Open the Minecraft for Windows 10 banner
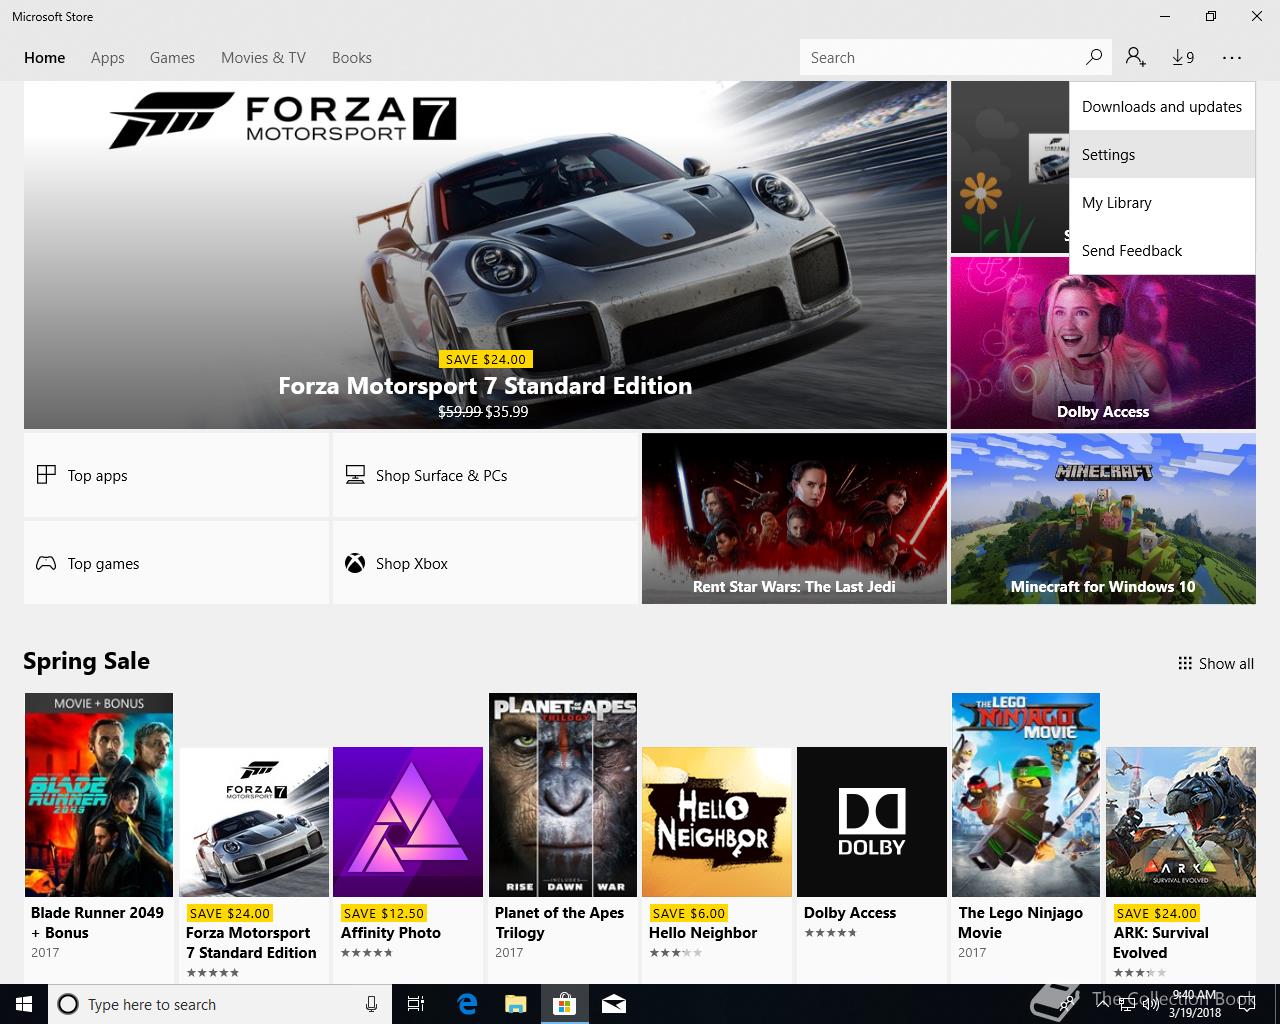Screen dimensions: 1280x1024 coord(1103,518)
